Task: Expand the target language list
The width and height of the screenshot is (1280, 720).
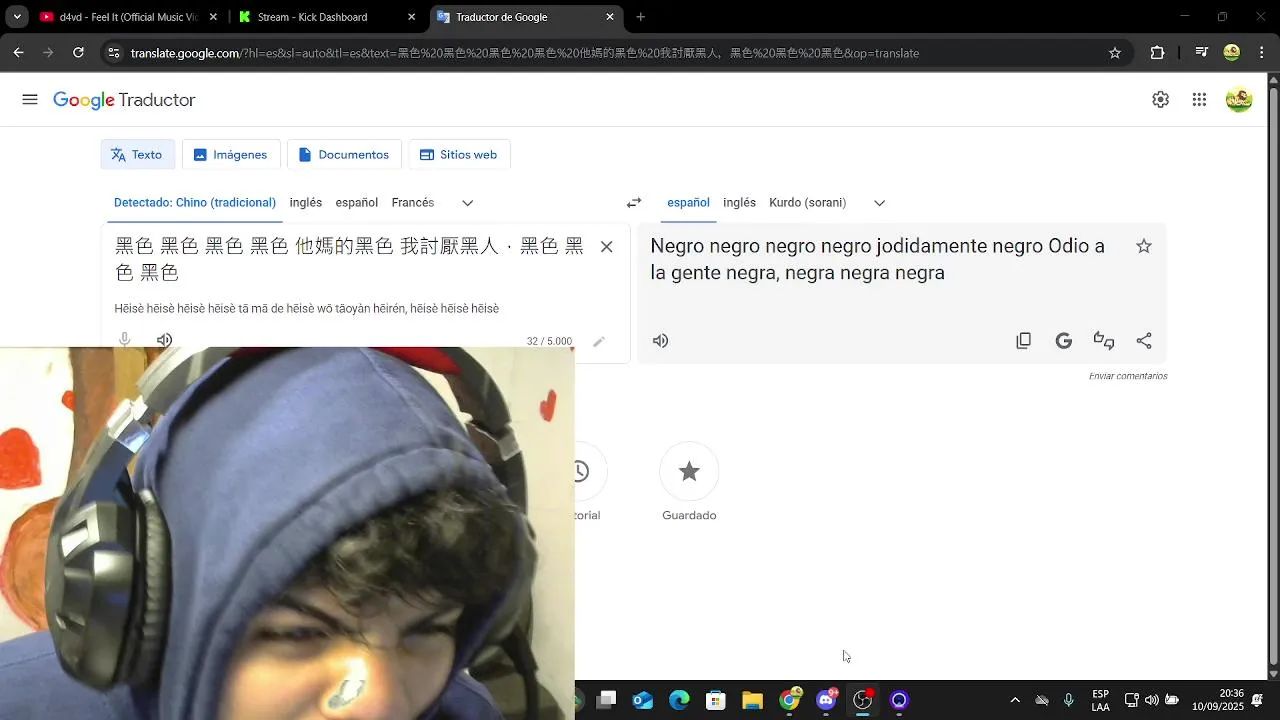Action: (x=879, y=203)
